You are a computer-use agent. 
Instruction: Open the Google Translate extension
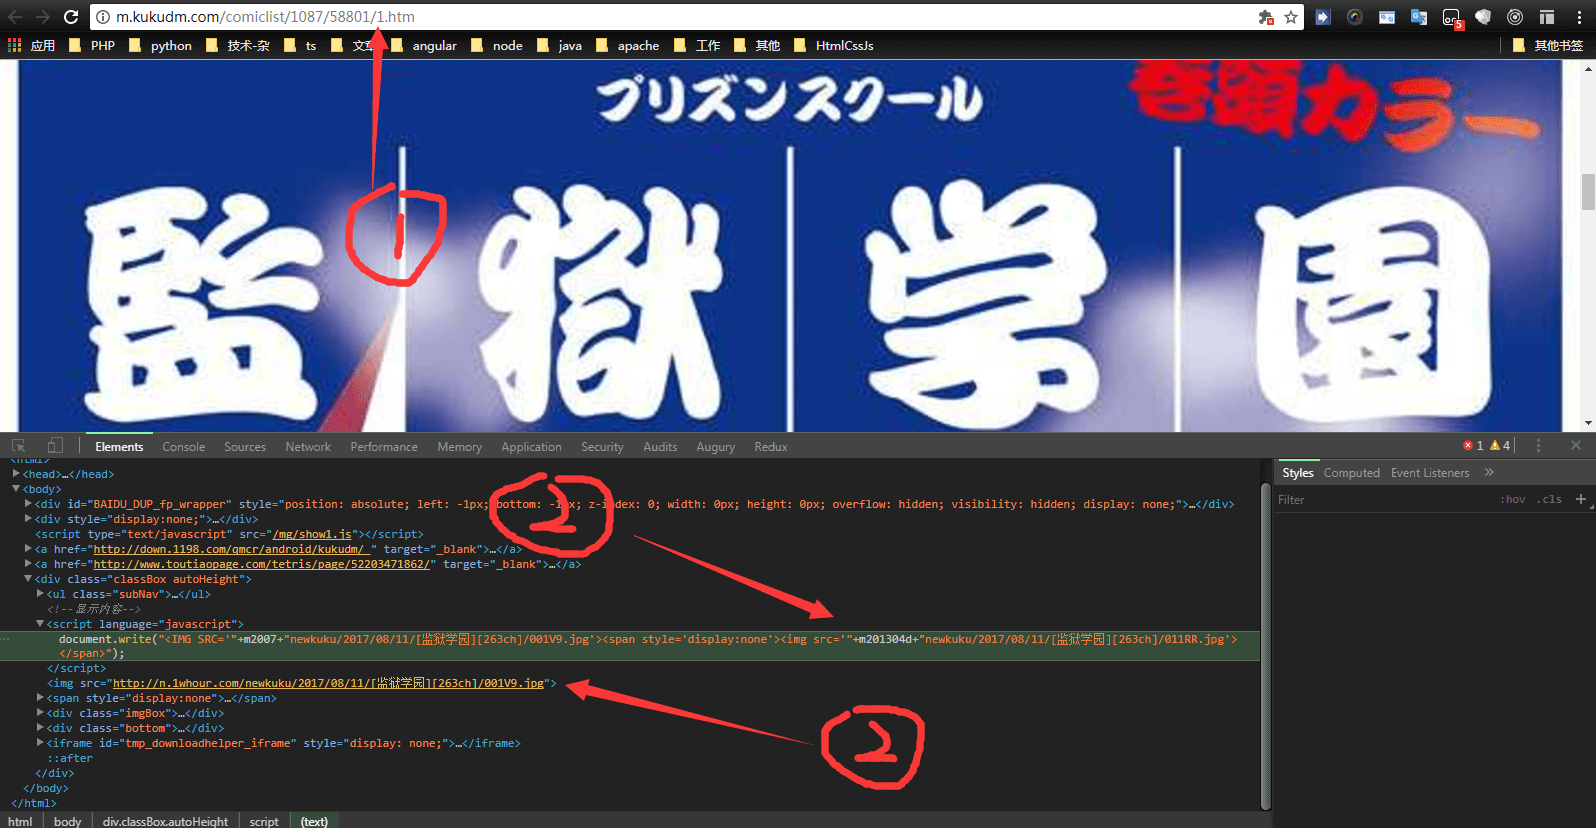click(1419, 17)
